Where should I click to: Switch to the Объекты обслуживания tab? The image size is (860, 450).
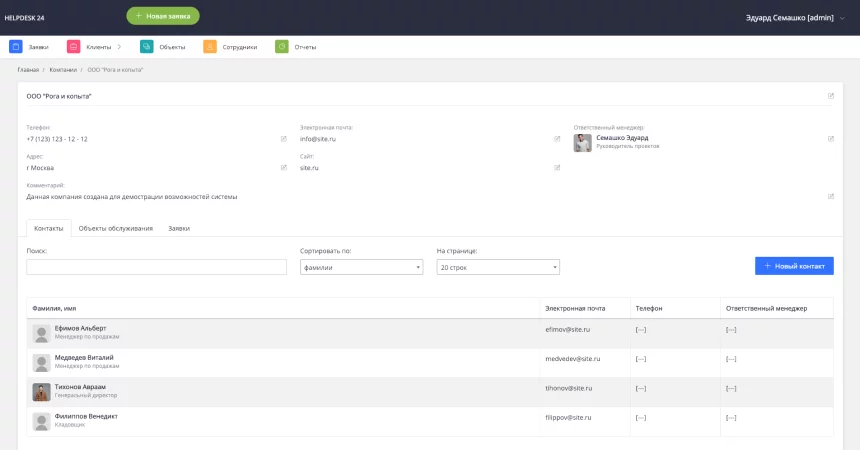coord(116,229)
